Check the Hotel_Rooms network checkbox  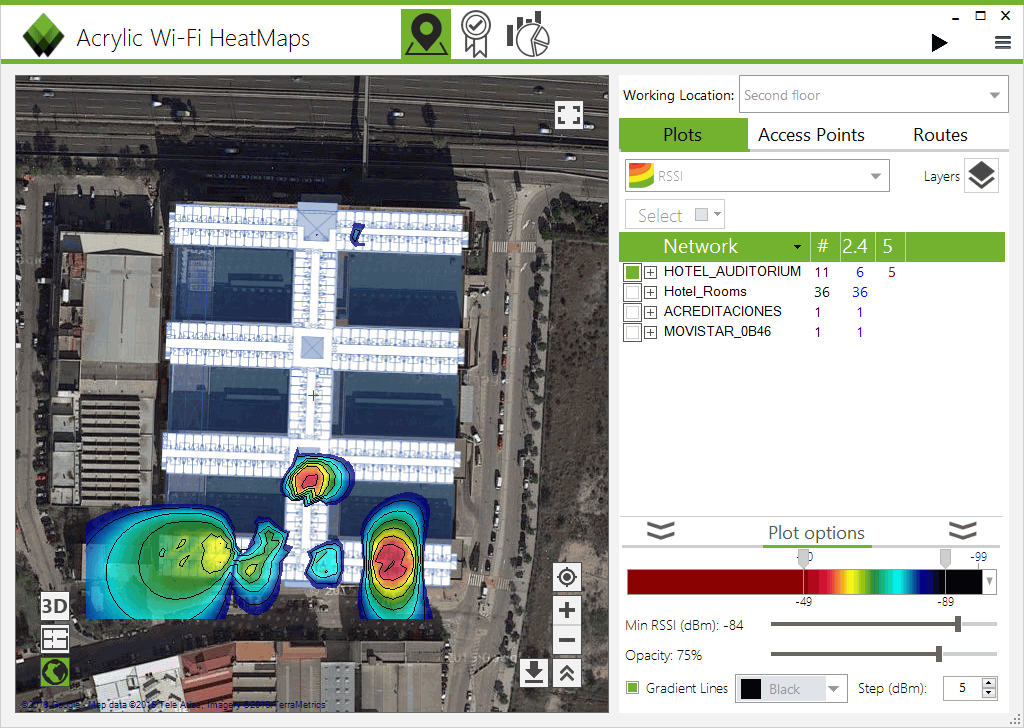(x=632, y=292)
